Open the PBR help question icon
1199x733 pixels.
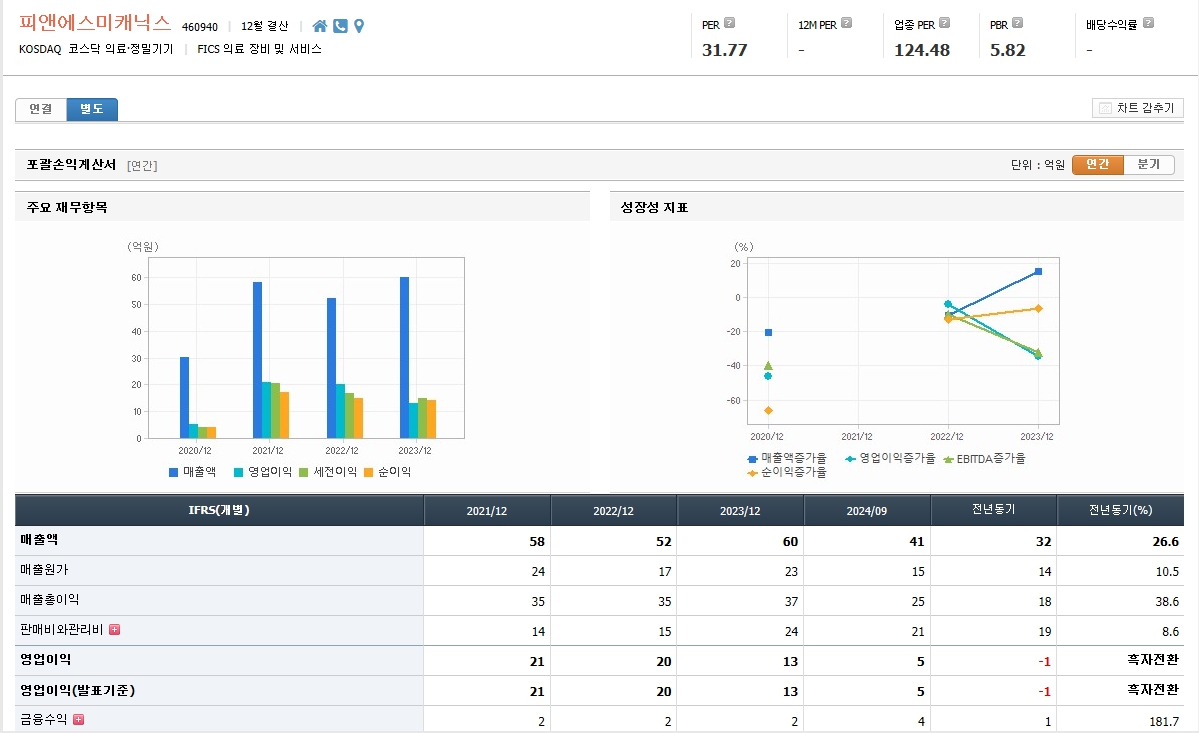pos(1017,23)
